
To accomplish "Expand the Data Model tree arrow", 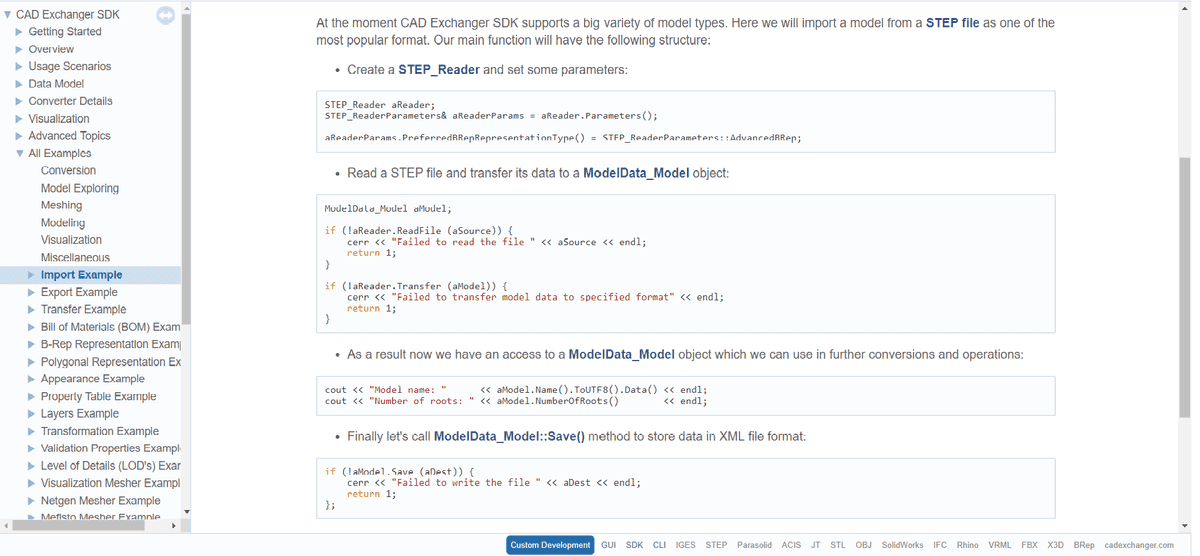I will [19, 84].
